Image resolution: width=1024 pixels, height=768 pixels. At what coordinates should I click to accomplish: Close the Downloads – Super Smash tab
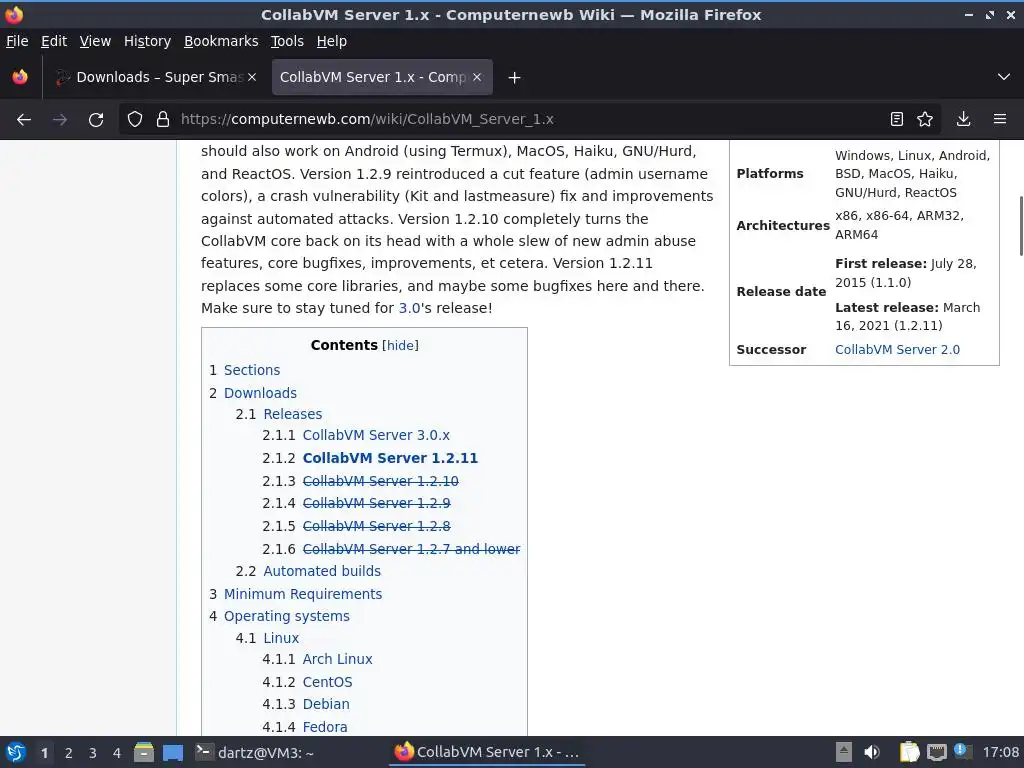tap(252, 77)
